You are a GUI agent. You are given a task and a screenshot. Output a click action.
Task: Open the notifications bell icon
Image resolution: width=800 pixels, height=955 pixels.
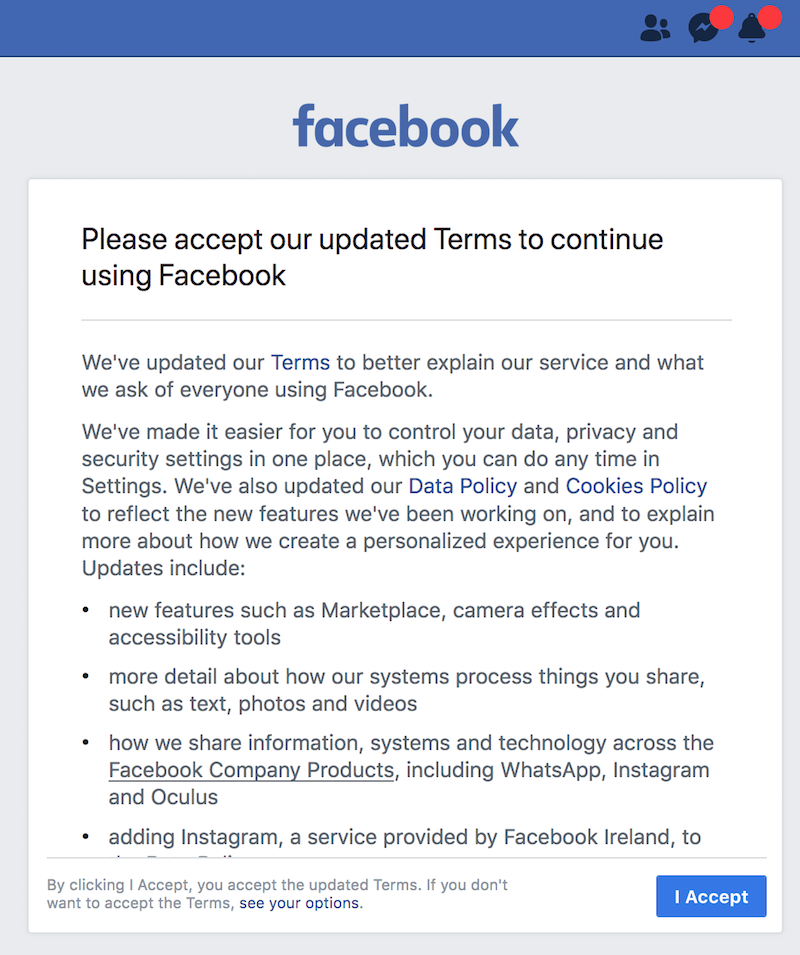[x=751, y=30]
